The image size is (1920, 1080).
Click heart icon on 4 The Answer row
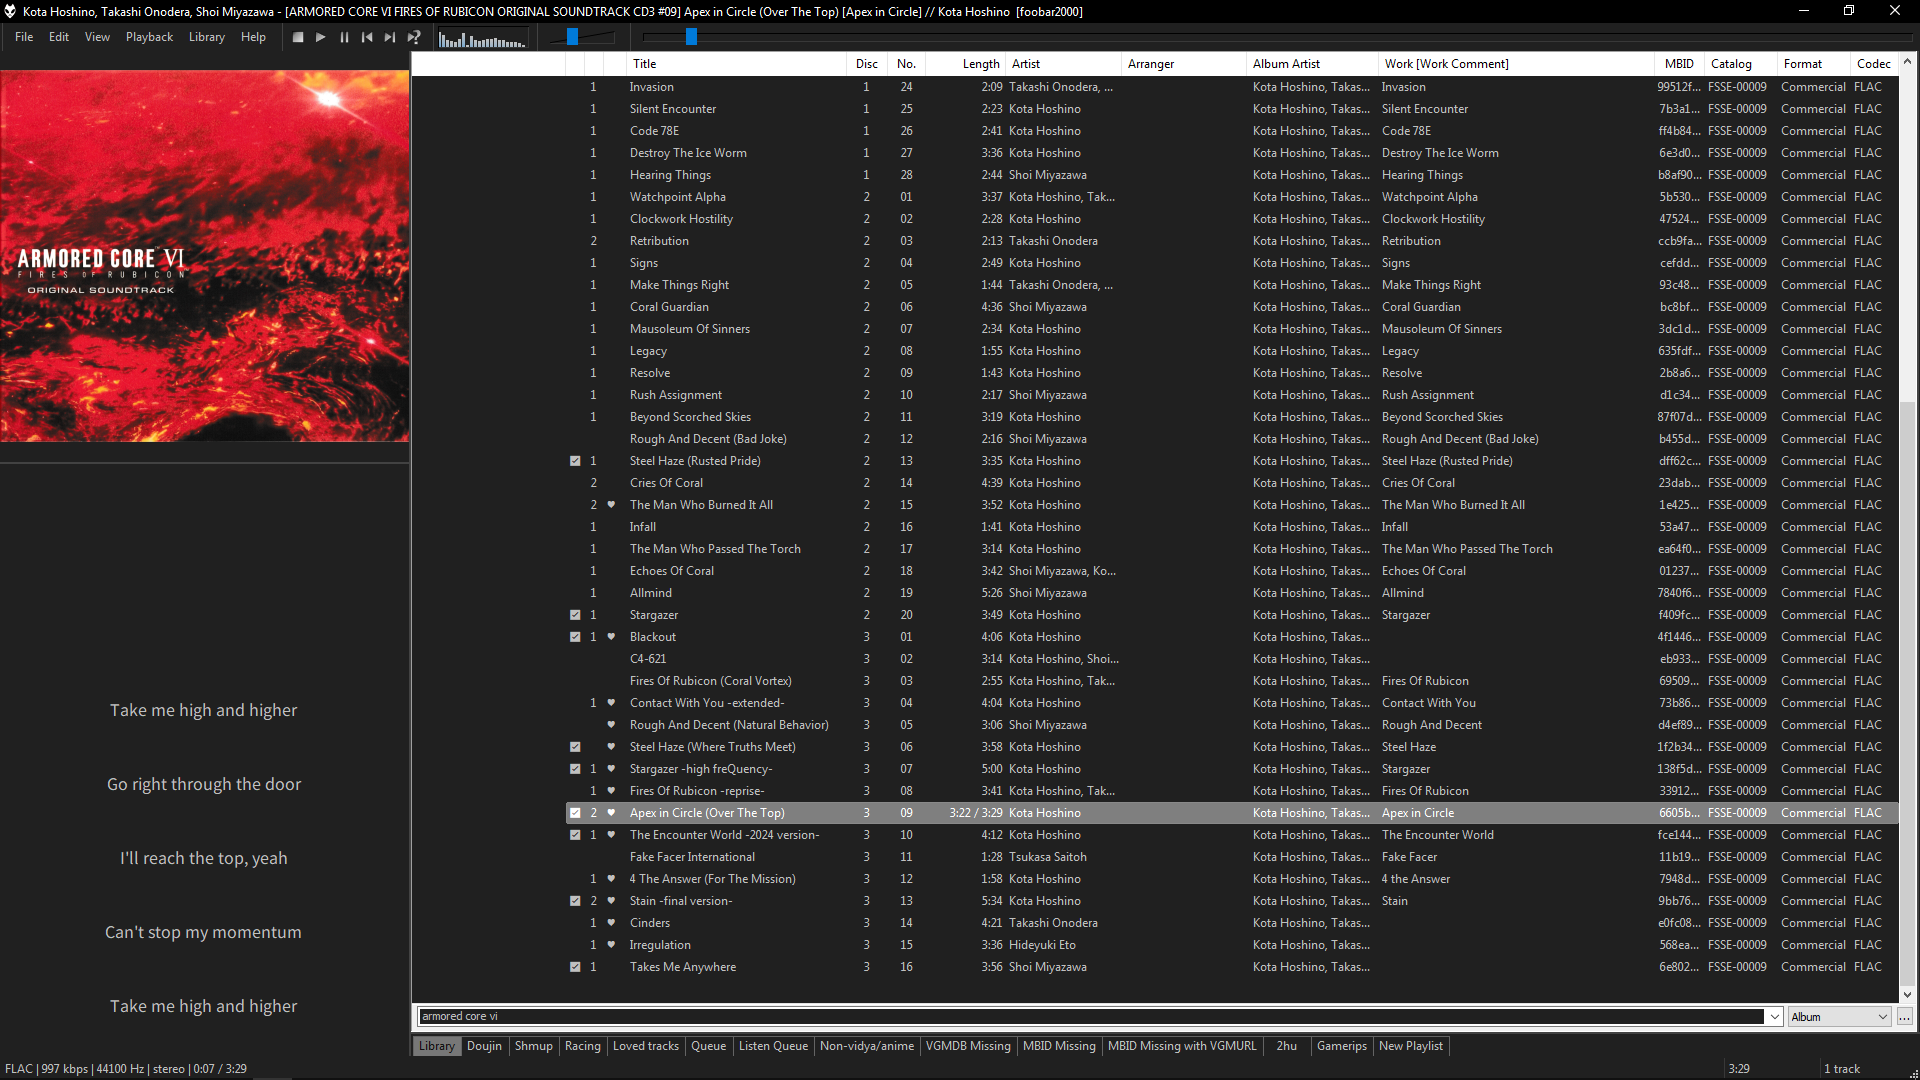[x=611, y=879]
